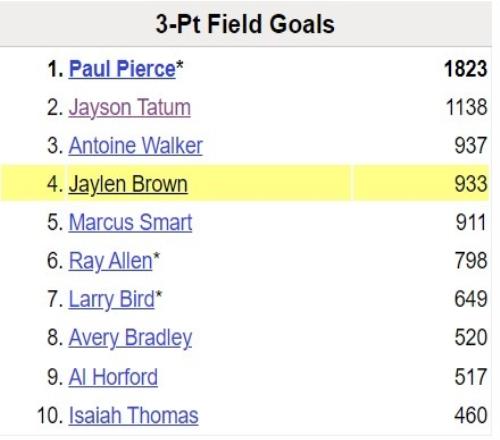Click Jayson Tatum's 1138 total
The width and height of the screenshot is (500, 440).
(466, 107)
